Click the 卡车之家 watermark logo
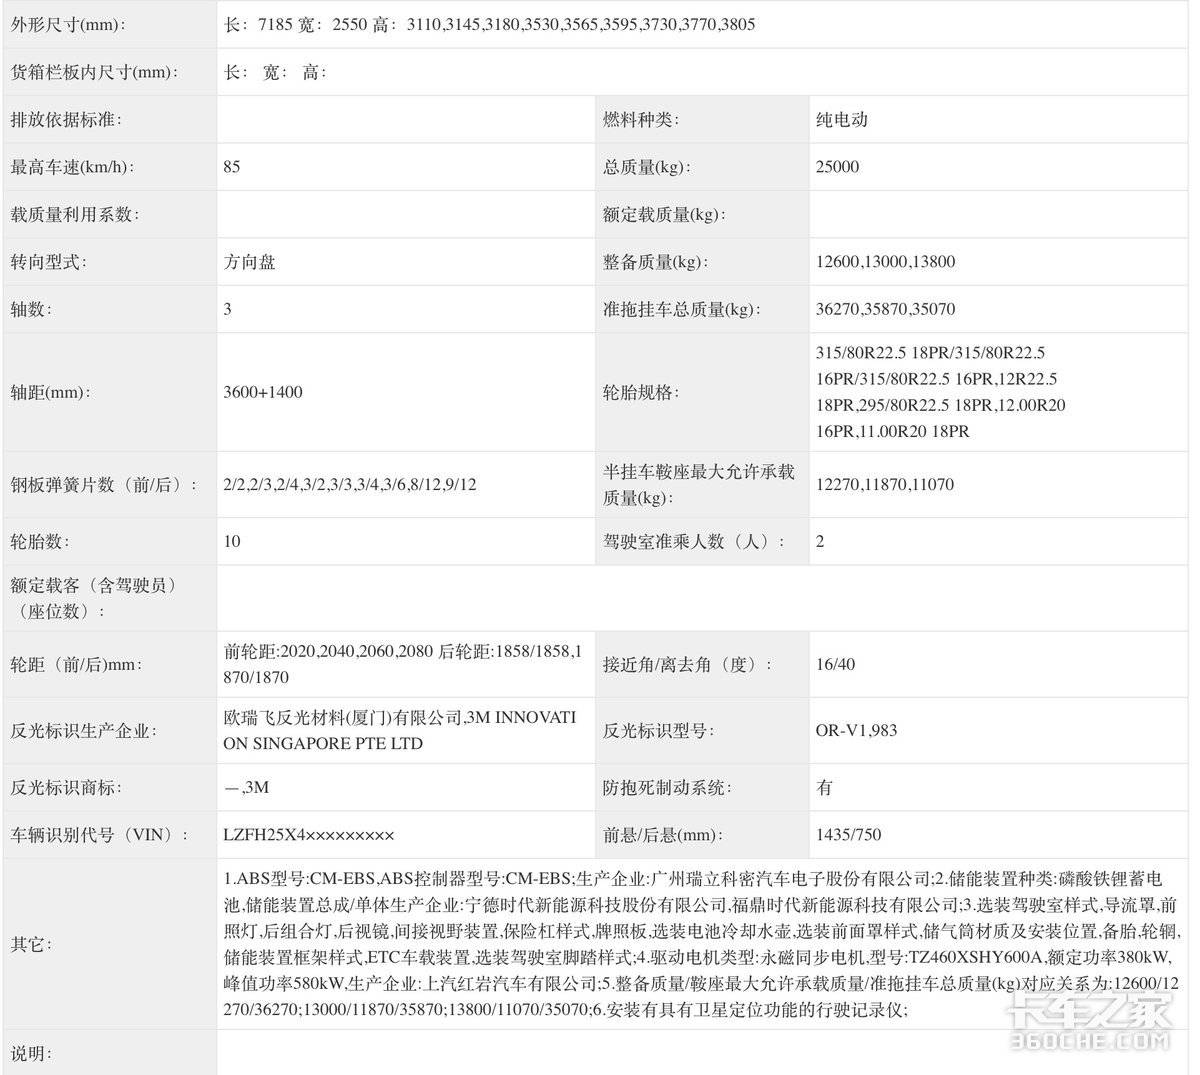 click(1088, 1022)
